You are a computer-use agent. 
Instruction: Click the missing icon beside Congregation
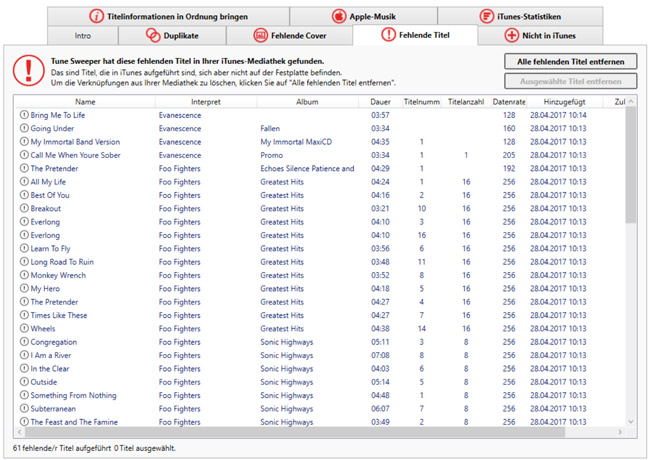click(x=24, y=341)
